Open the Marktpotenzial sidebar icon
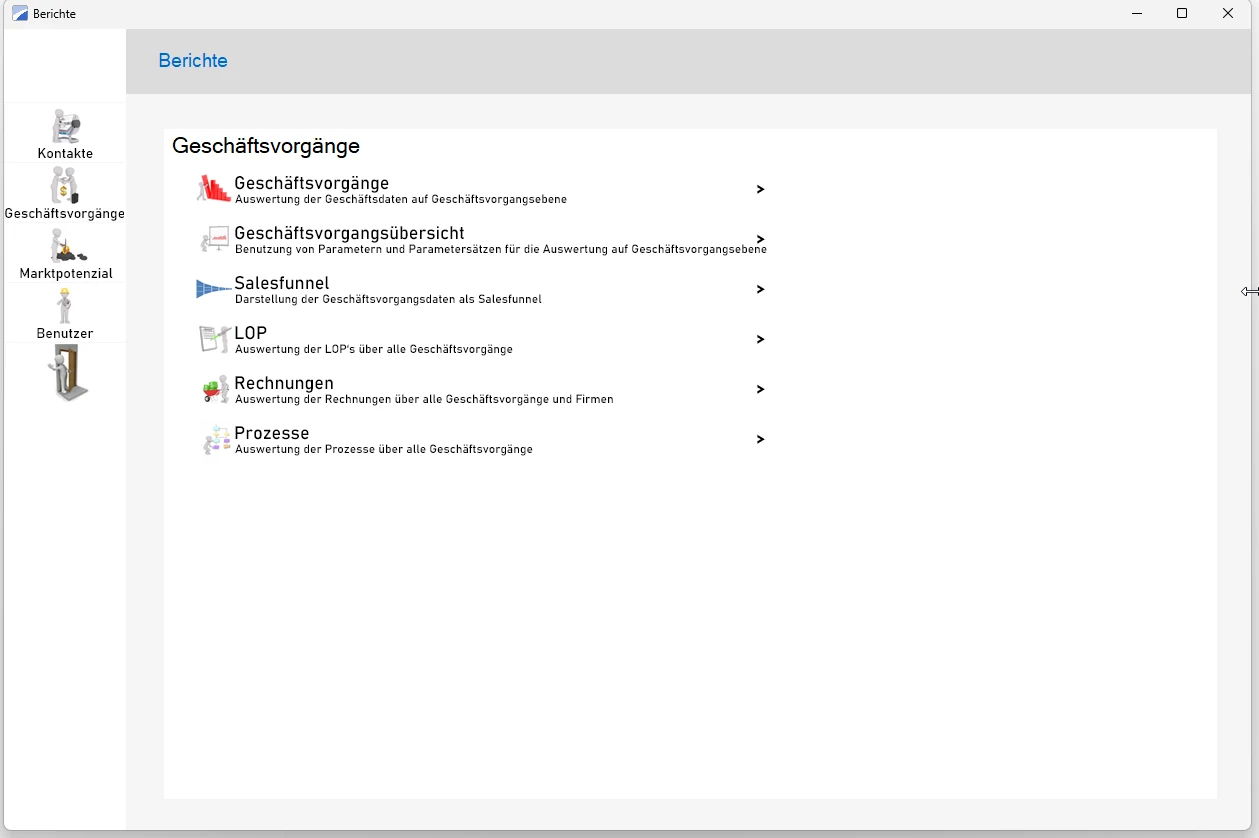Screen dimensions: 1259x838 [67, 245]
